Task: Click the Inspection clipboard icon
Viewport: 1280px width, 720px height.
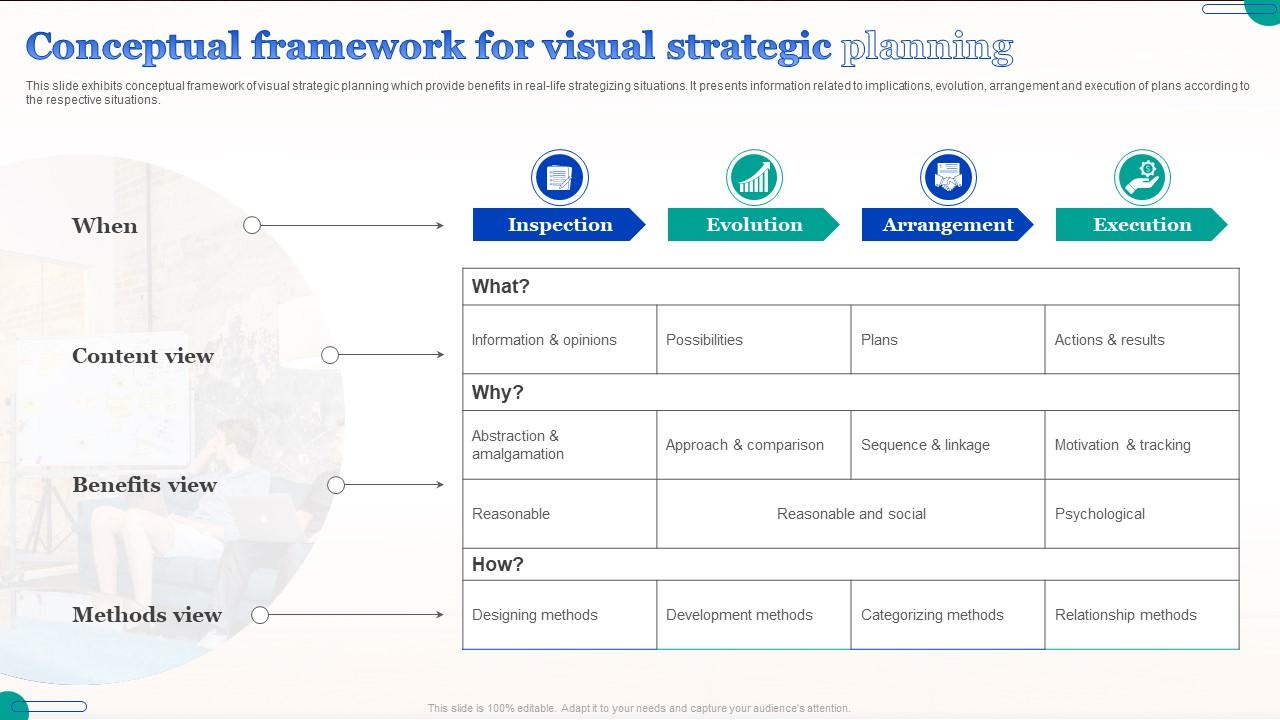Action: (559, 178)
